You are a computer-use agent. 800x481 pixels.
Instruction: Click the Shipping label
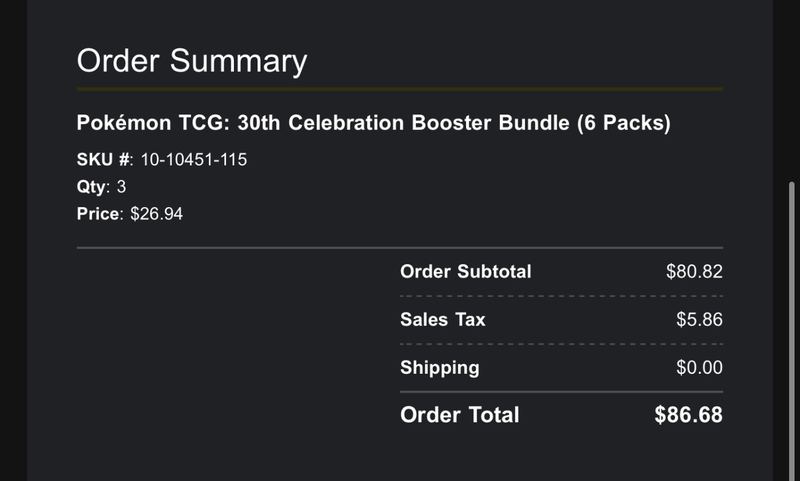[x=440, y=368]
